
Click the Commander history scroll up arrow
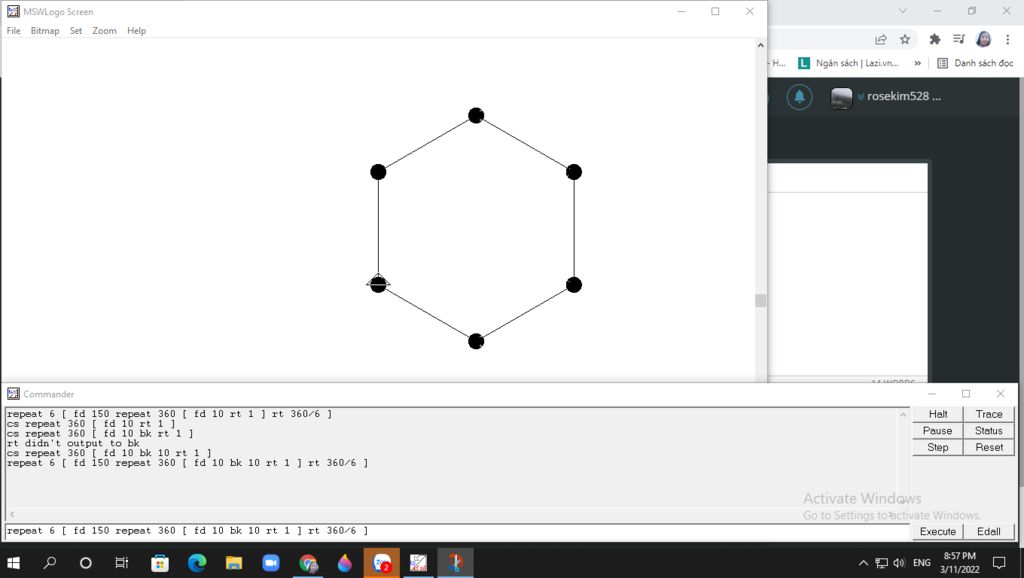903,415
